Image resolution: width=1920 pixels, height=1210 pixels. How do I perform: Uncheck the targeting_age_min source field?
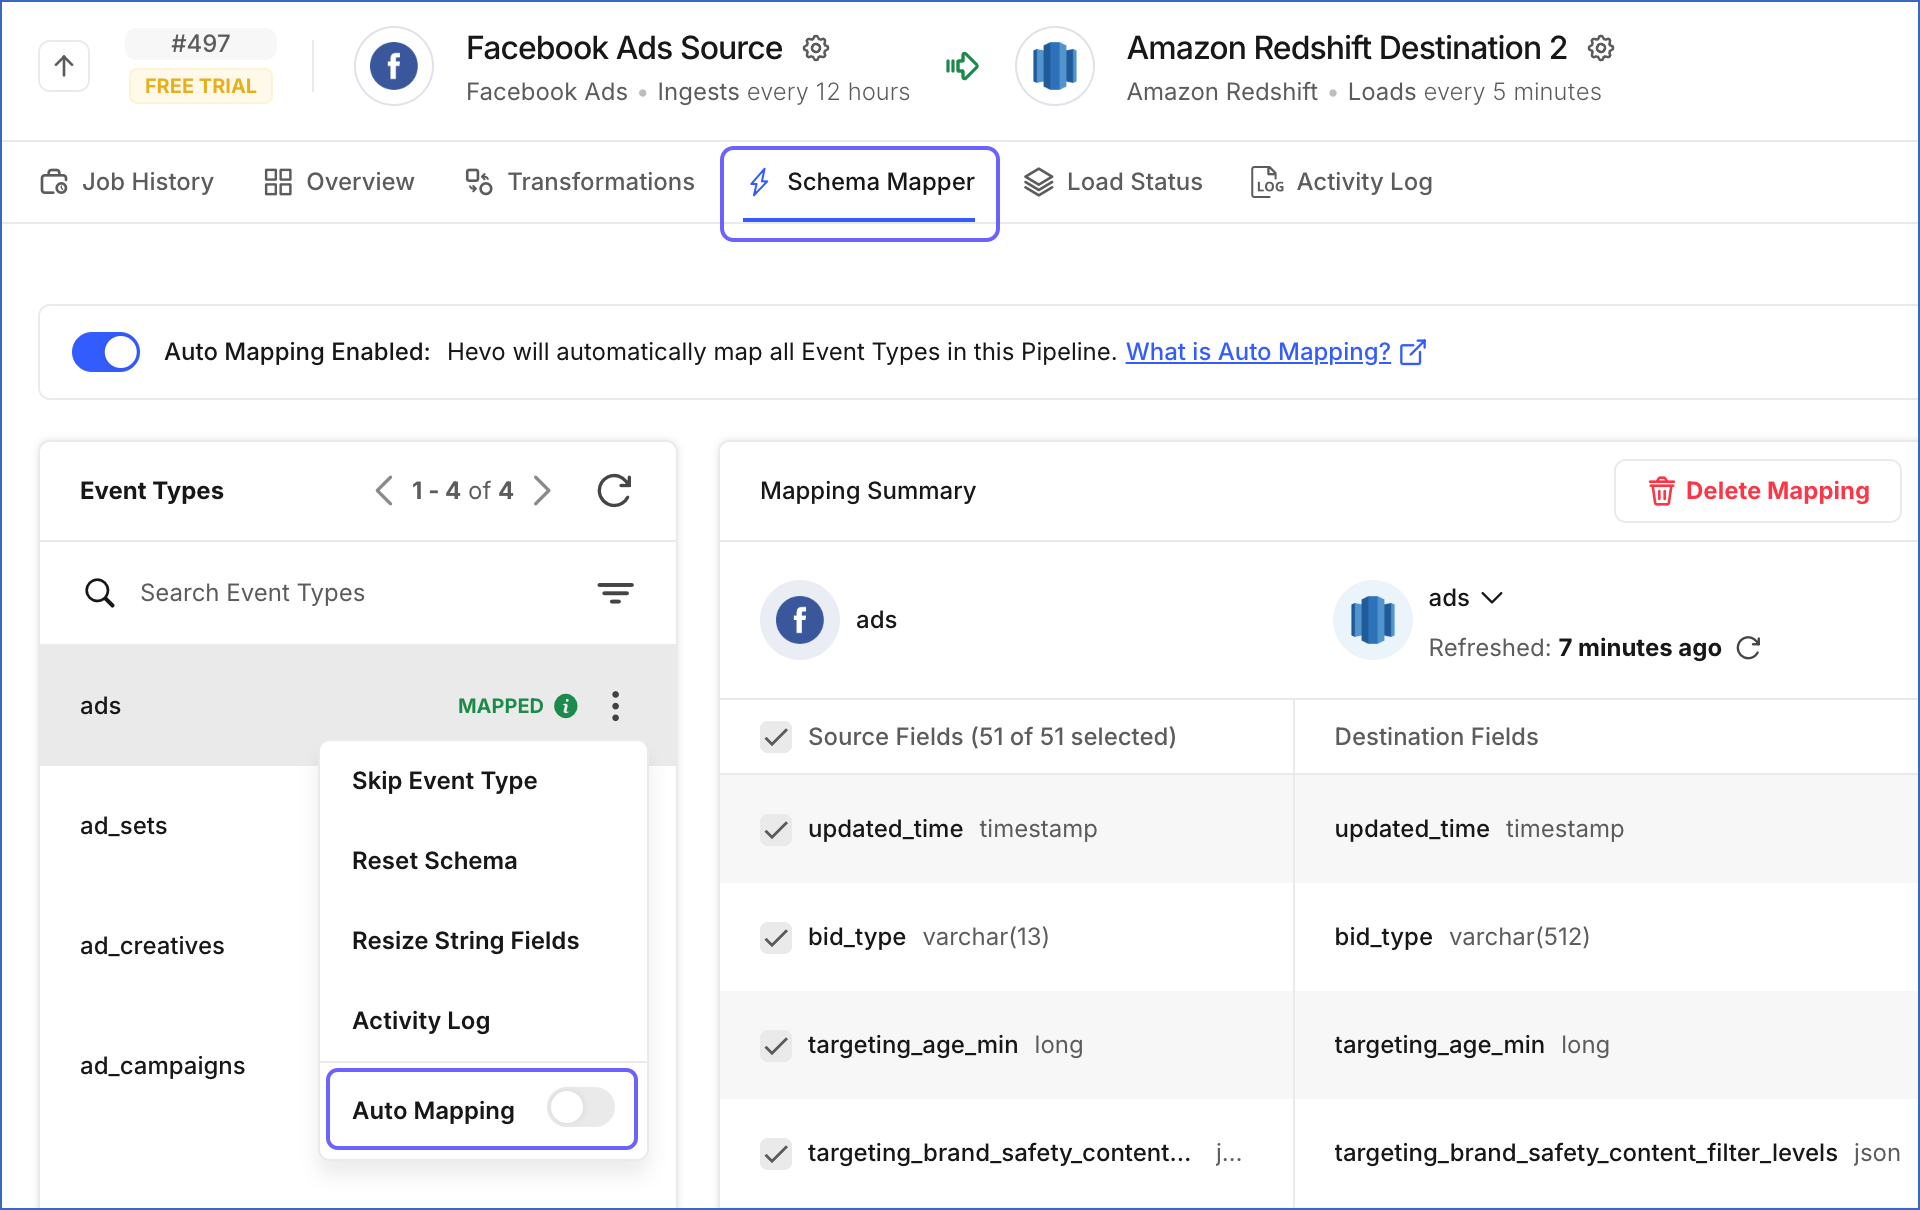[x=776, y=1045]
